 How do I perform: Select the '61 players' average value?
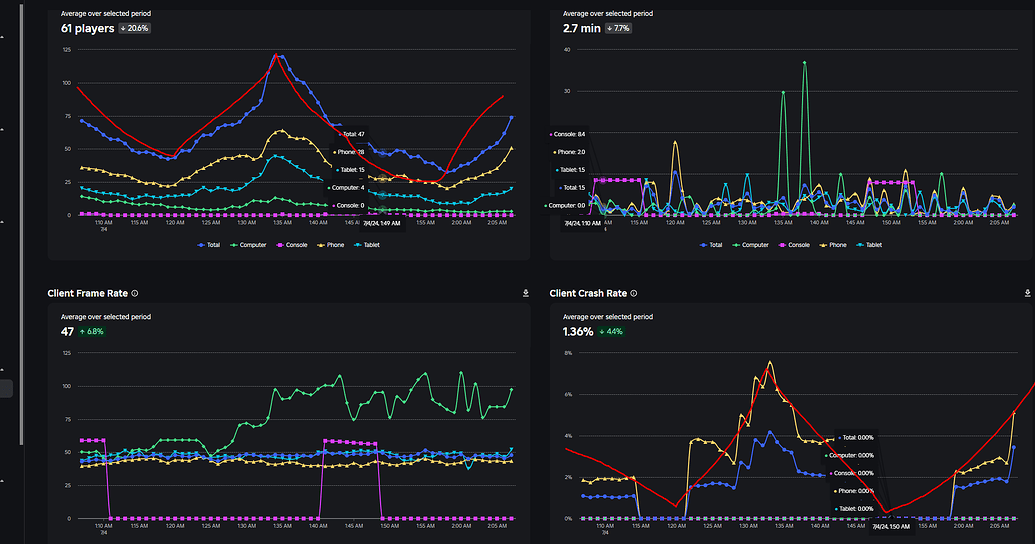tap(88, 28)
